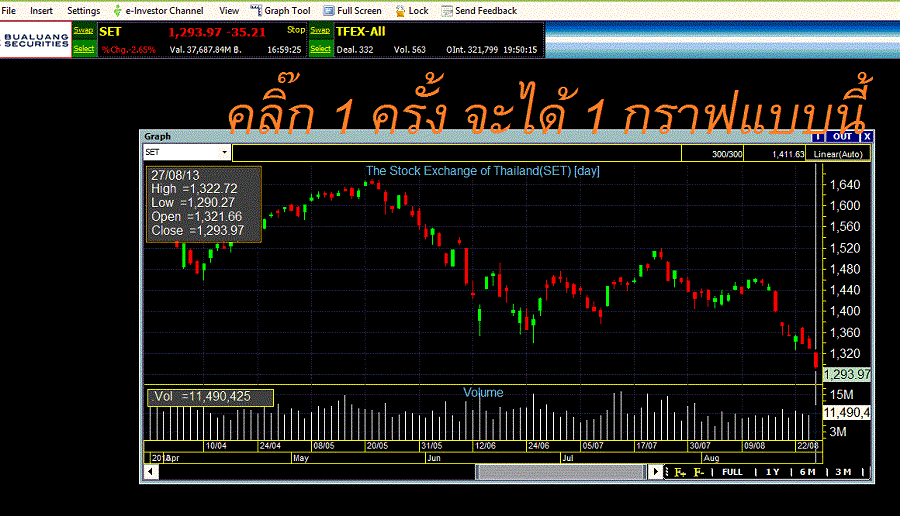Switch to Full Screen mode
This screenshot has height=516, width=900.
[359, 10]
